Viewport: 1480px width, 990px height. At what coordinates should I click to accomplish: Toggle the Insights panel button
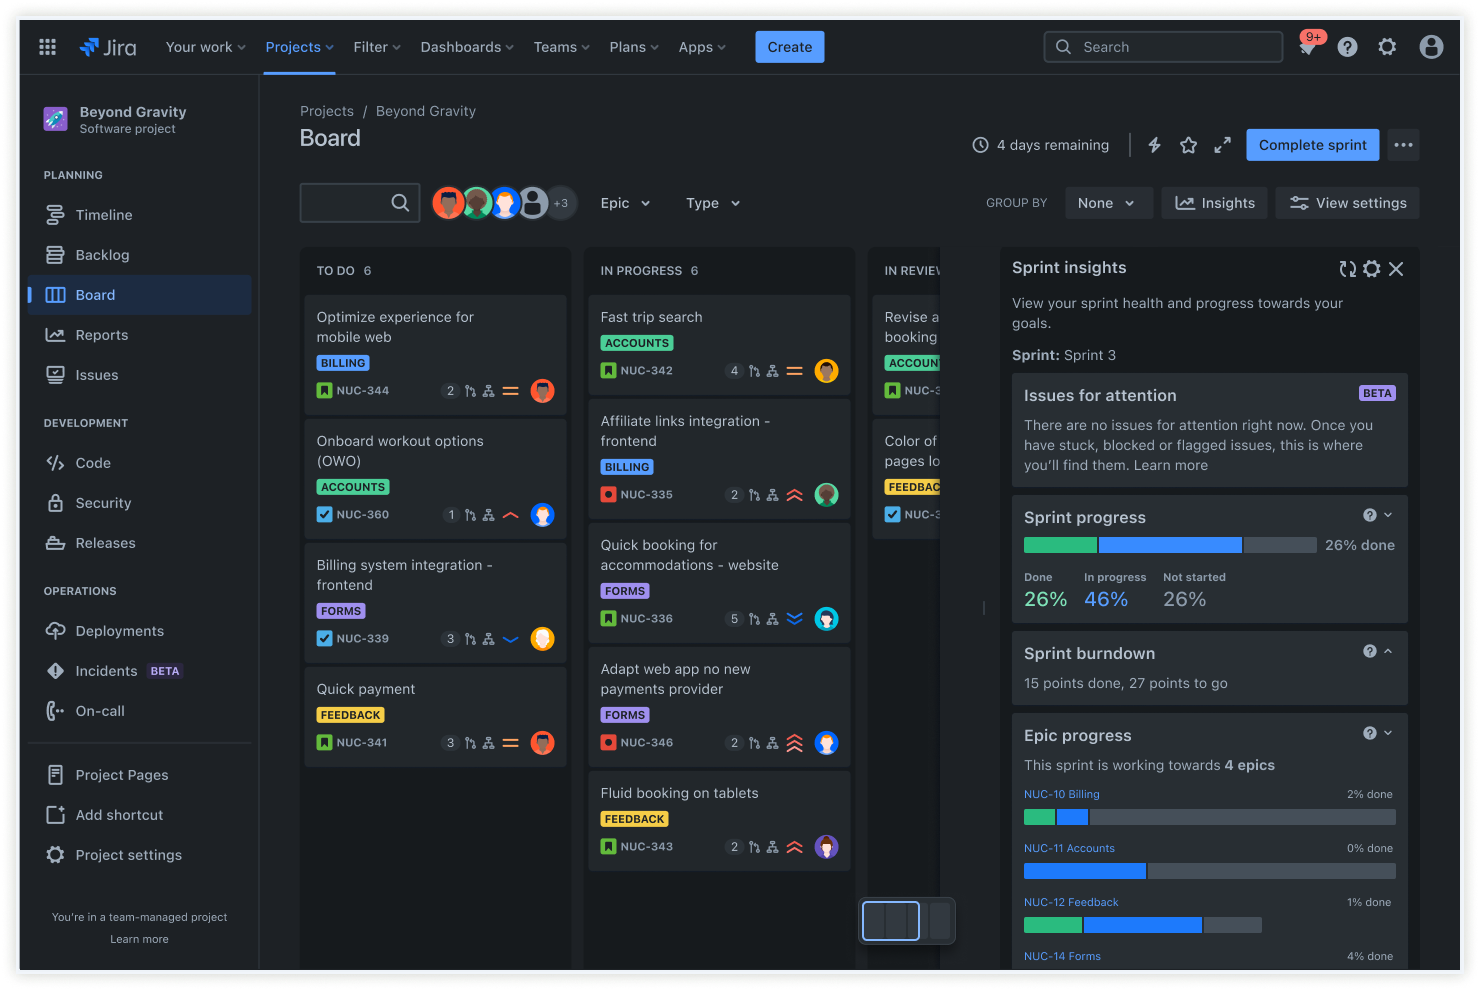[x=1214, y=202]
